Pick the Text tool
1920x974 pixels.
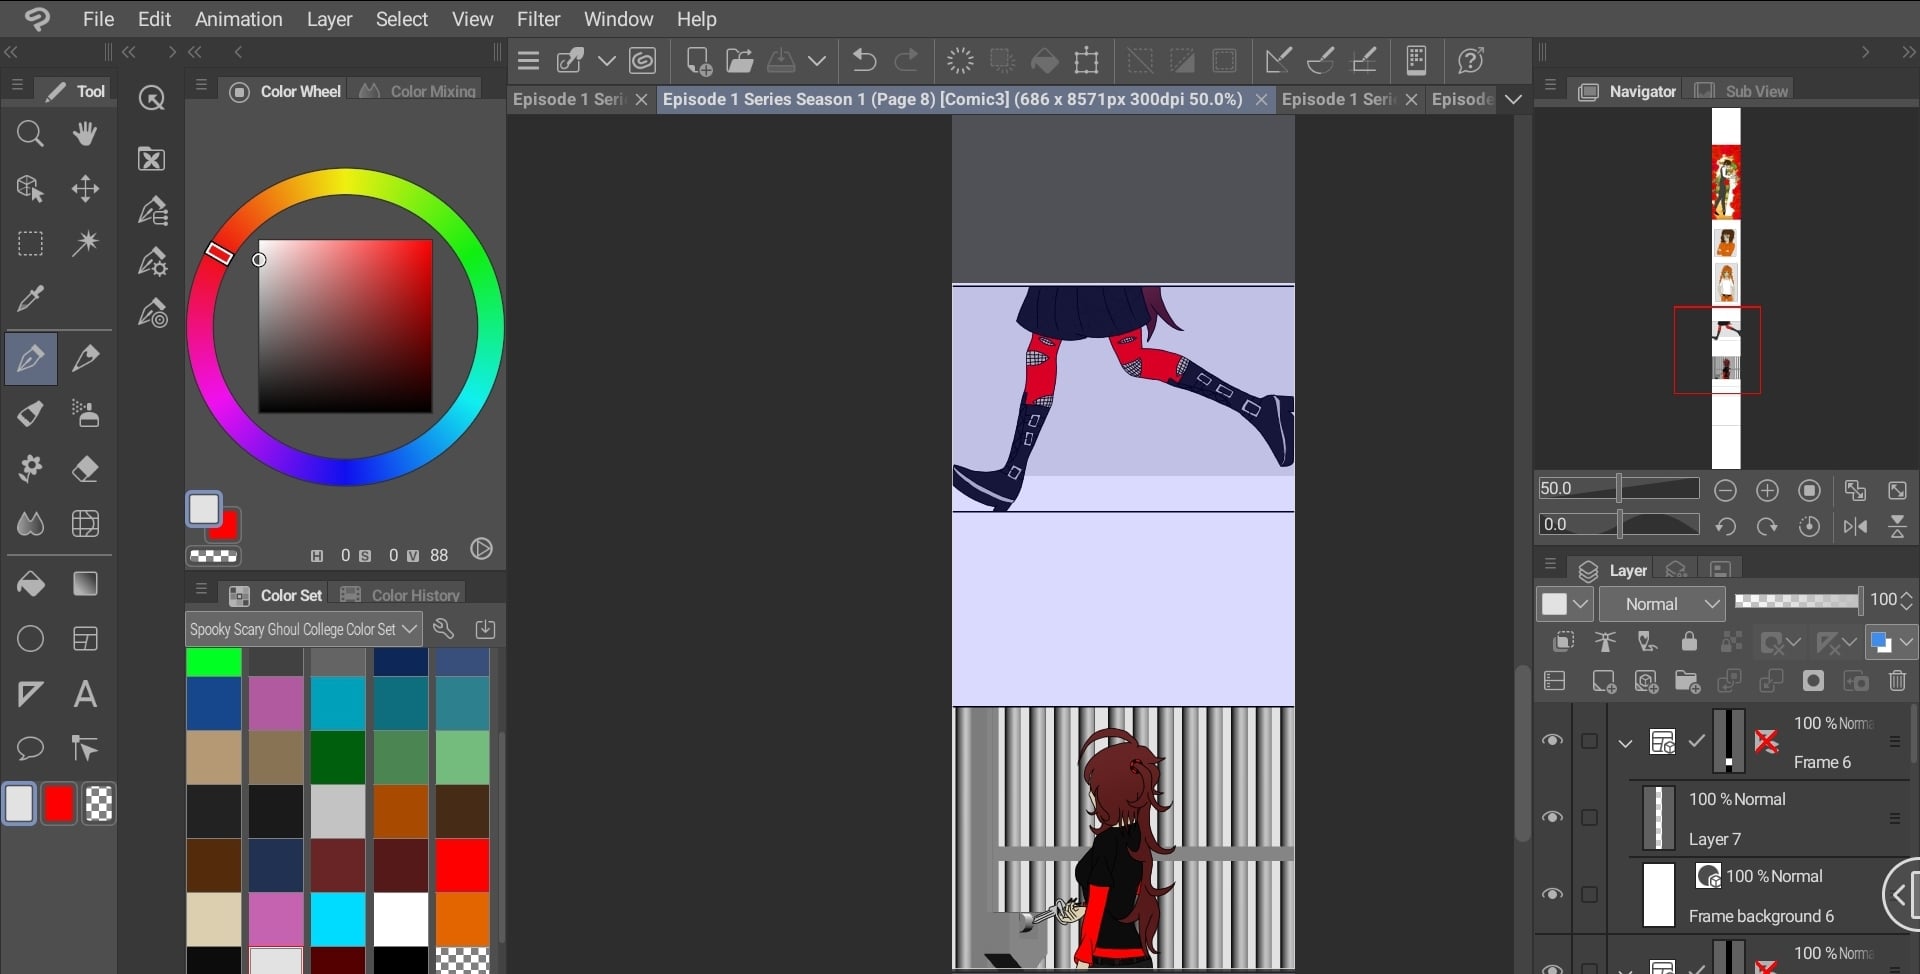(85, 694)
